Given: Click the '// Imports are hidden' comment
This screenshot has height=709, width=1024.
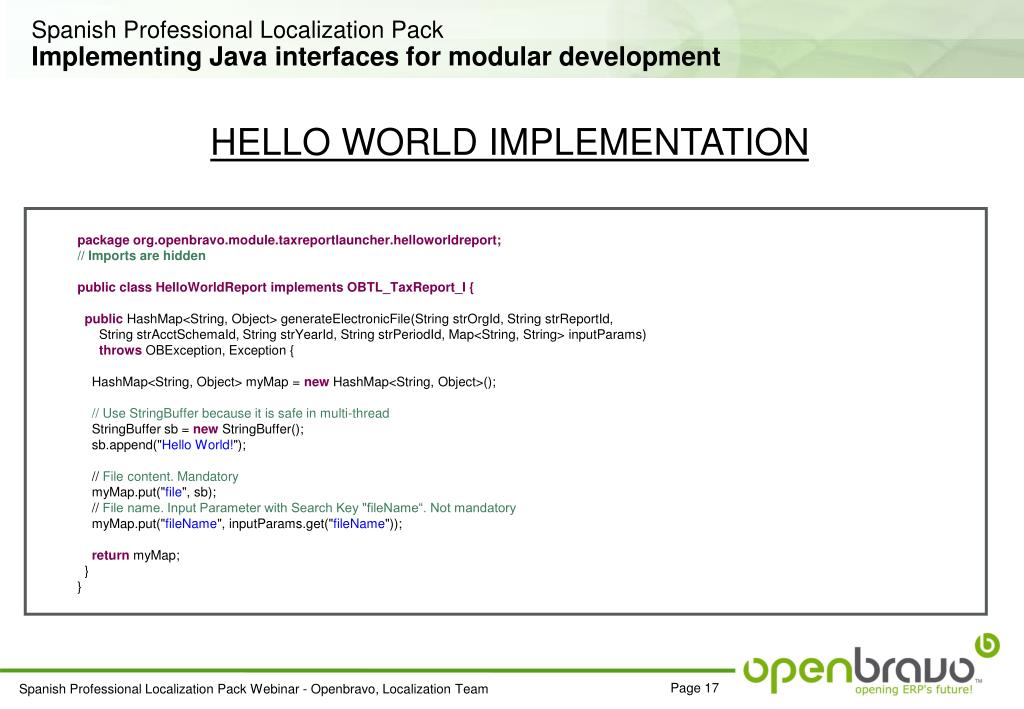Looking at the screenshot, I should tap(141, 256).
